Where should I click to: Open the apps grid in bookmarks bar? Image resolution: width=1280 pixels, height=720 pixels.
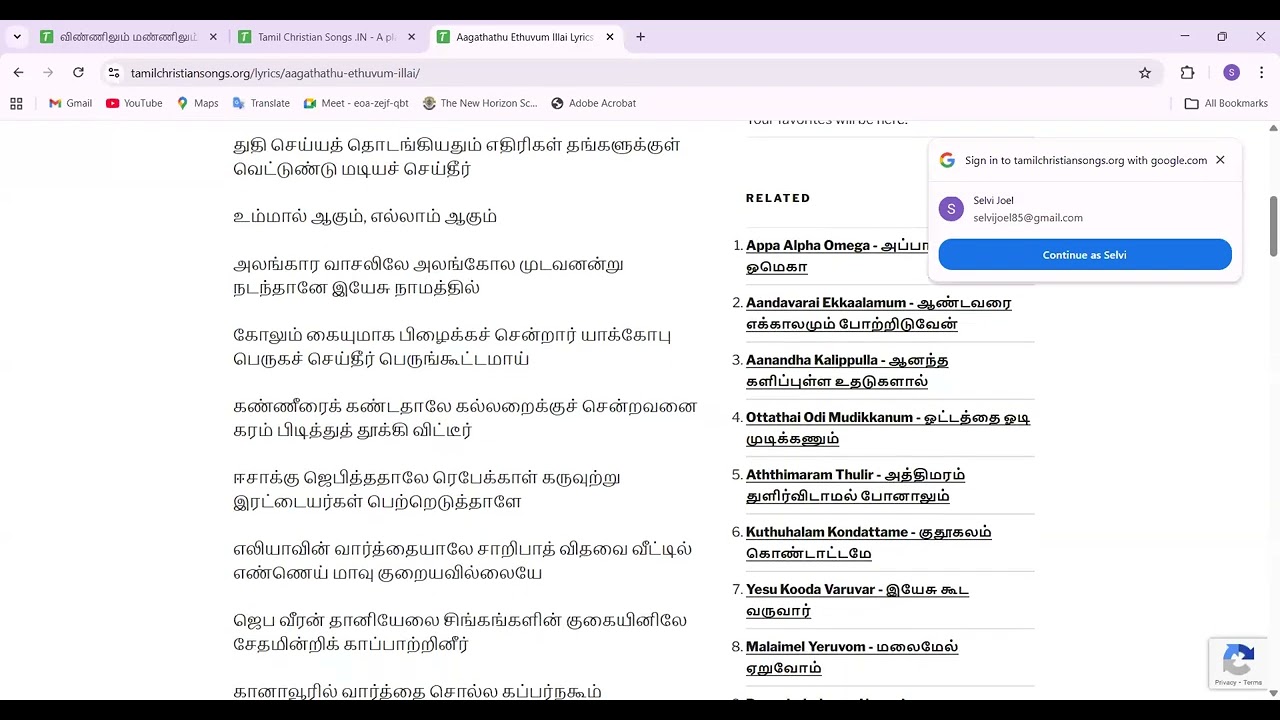click(16, 103)
